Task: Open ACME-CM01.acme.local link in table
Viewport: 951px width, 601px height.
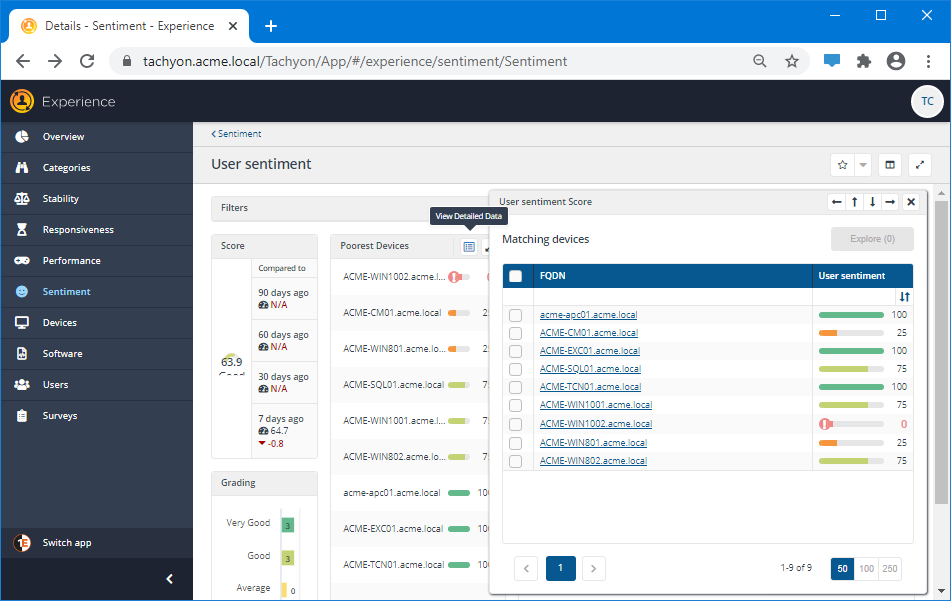Action: [589, 332]
